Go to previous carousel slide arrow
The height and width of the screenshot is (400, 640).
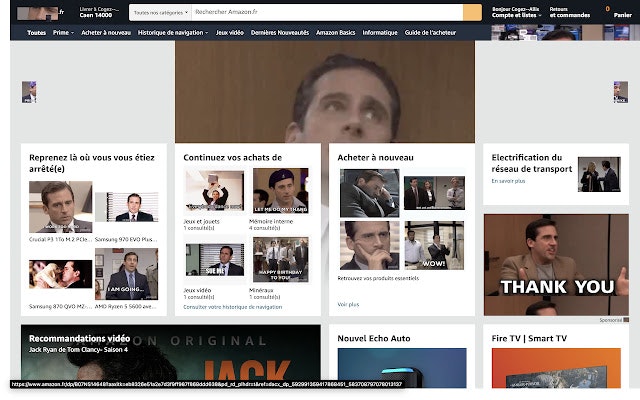tap(29, 92)
